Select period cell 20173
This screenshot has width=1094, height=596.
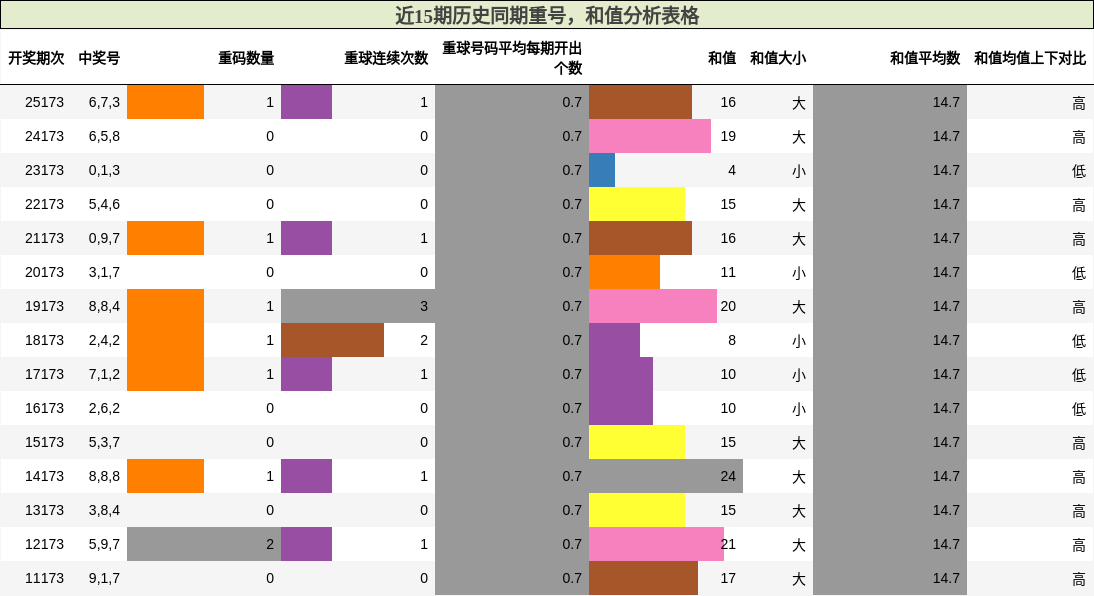pyautogui.click(x=44, y=272)
